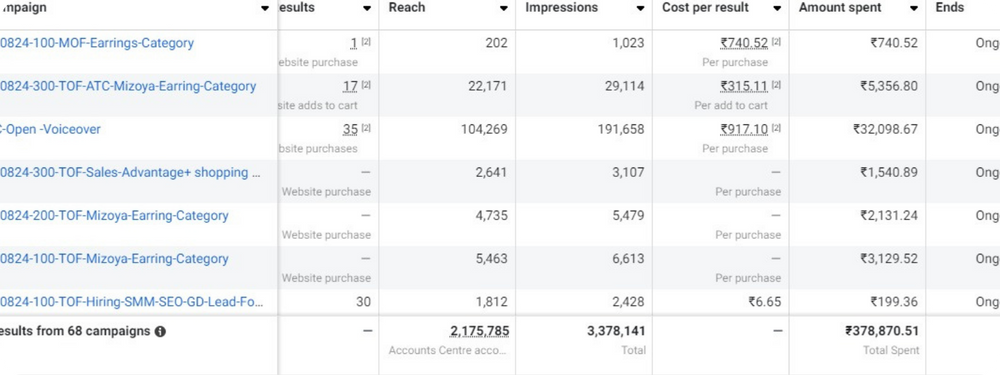The height and width of the screenshot is (375, 1000).
Task: Click the footnote marker beside ₹740.52 cost
Action: 776,41
